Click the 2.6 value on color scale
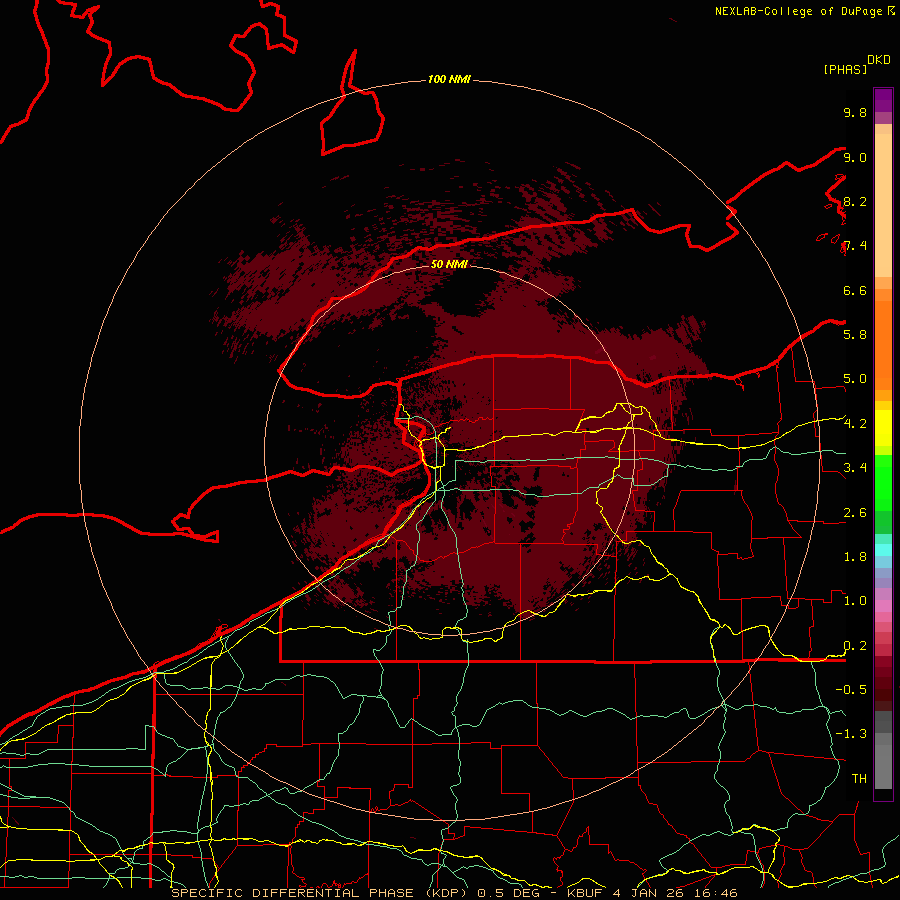Image resolution: width=900 pixels, height=900 pixels. point(855,513)
